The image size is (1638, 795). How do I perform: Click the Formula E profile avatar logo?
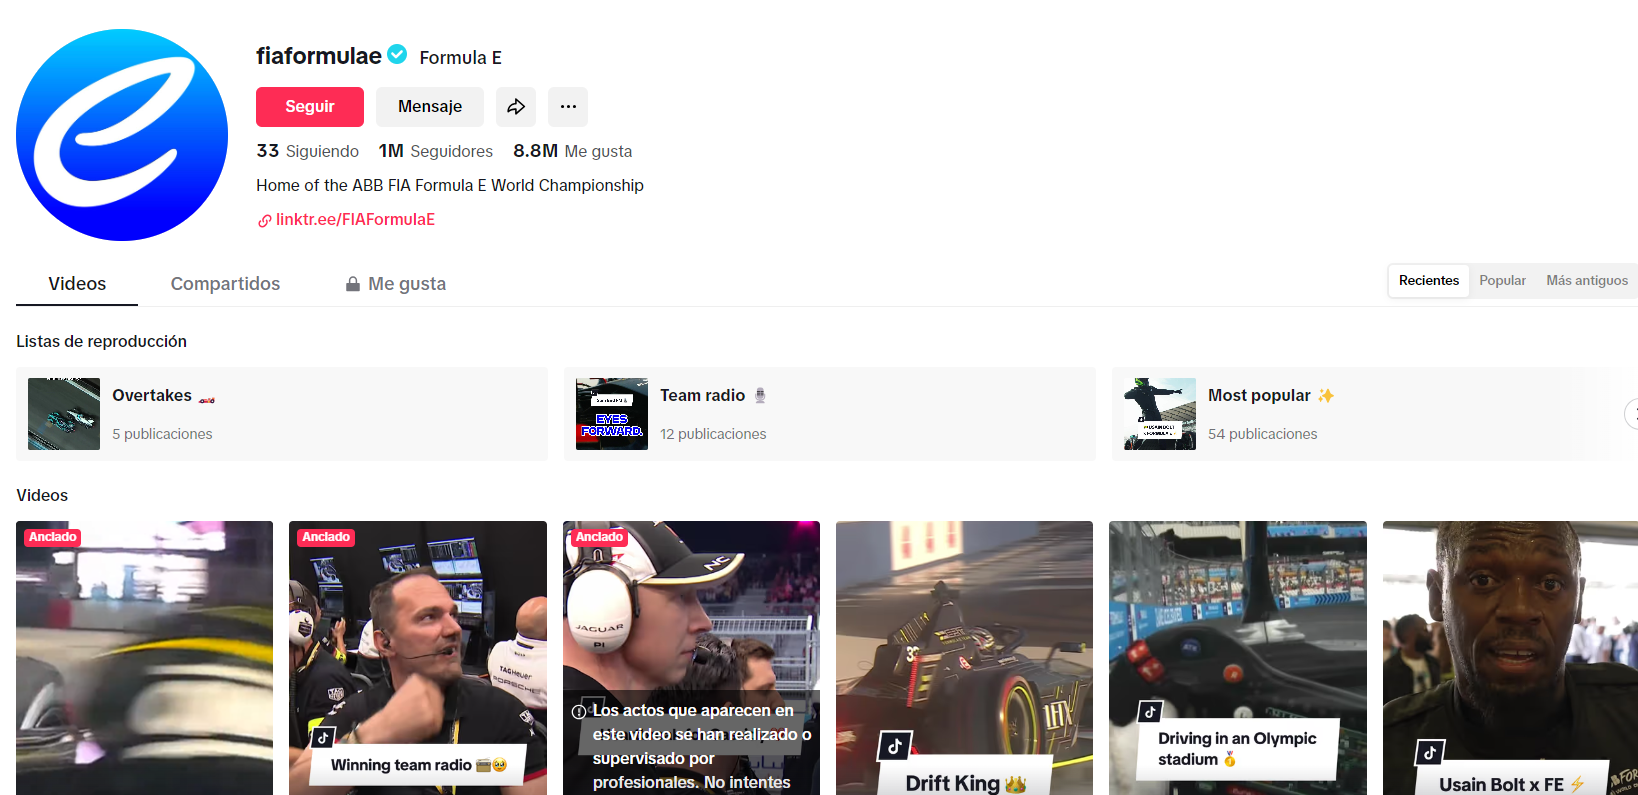pyautogui.click(x=122, y=135)
